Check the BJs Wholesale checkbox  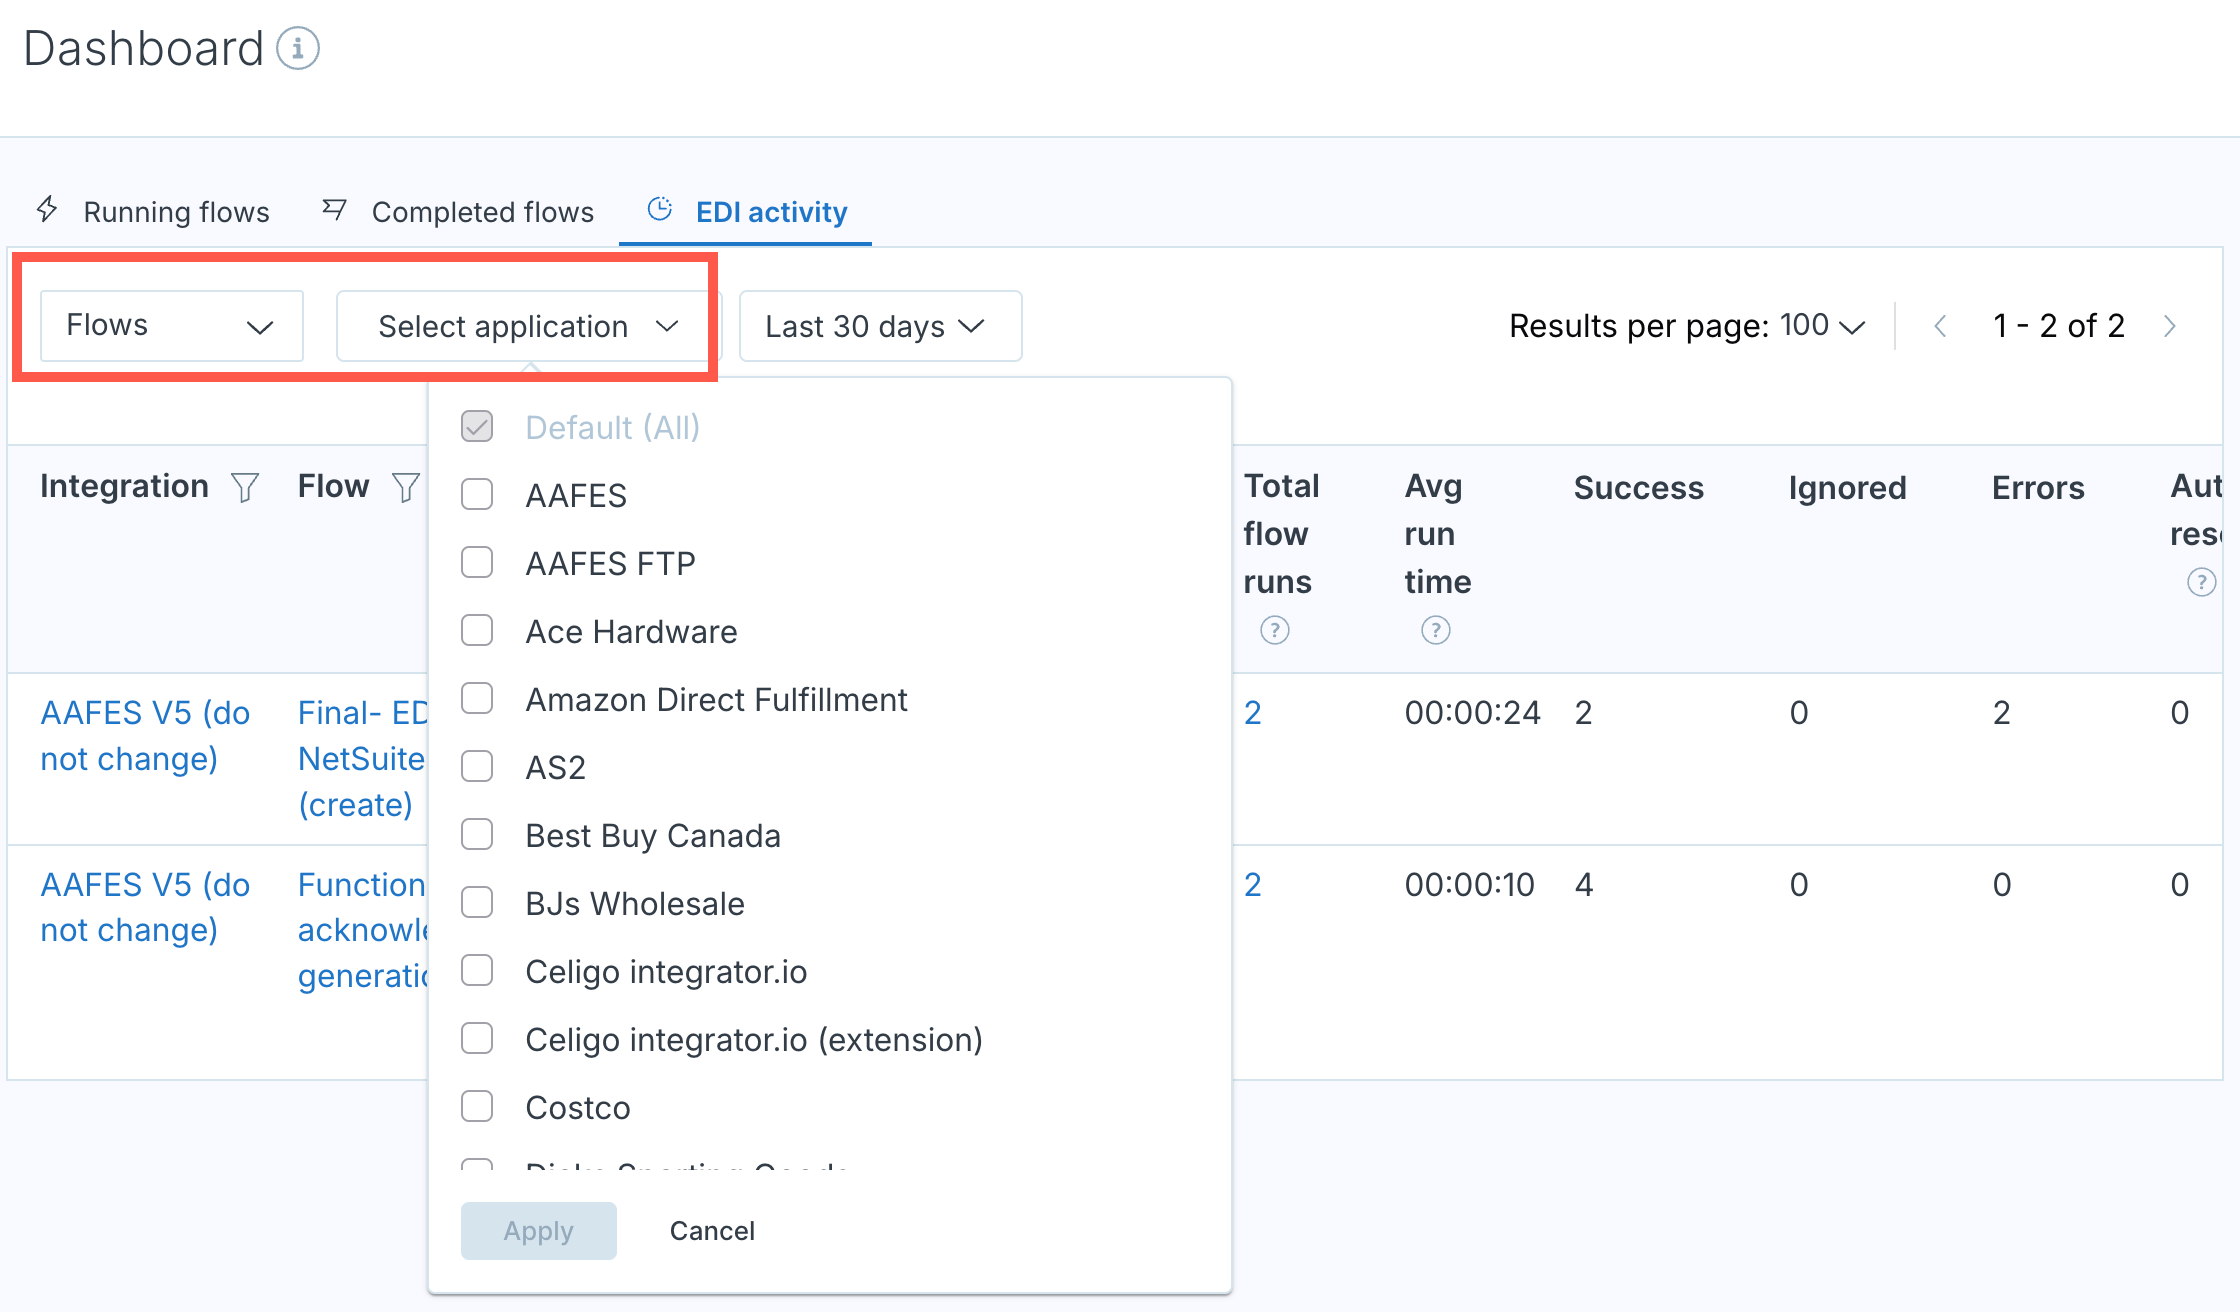point(477,902)
